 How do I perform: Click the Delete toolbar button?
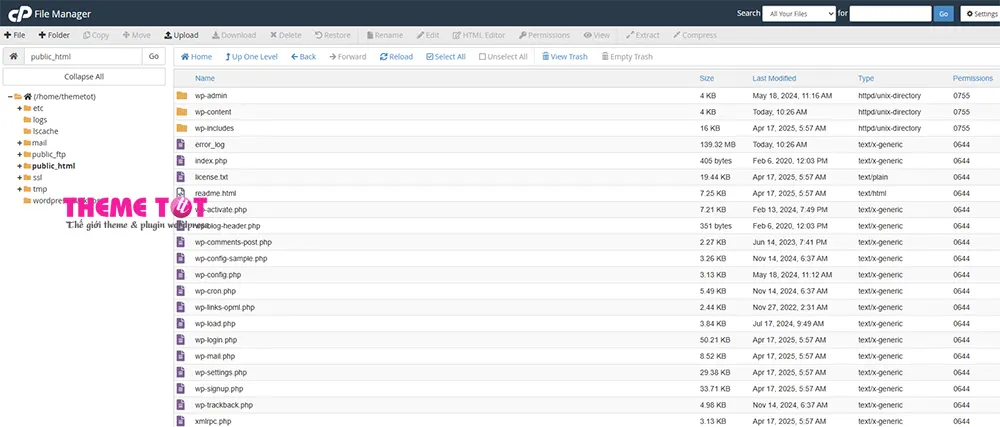pos(286,35)
